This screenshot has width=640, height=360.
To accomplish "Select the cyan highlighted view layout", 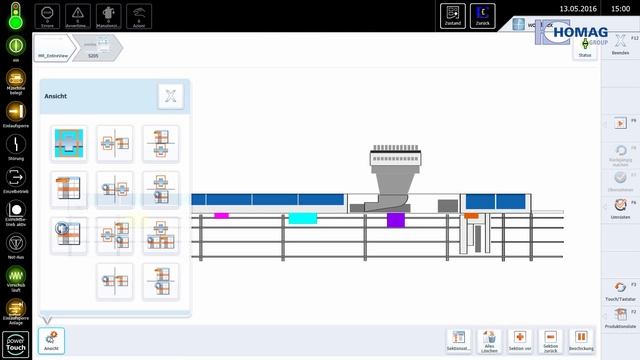I will click(x=69, y=143).
